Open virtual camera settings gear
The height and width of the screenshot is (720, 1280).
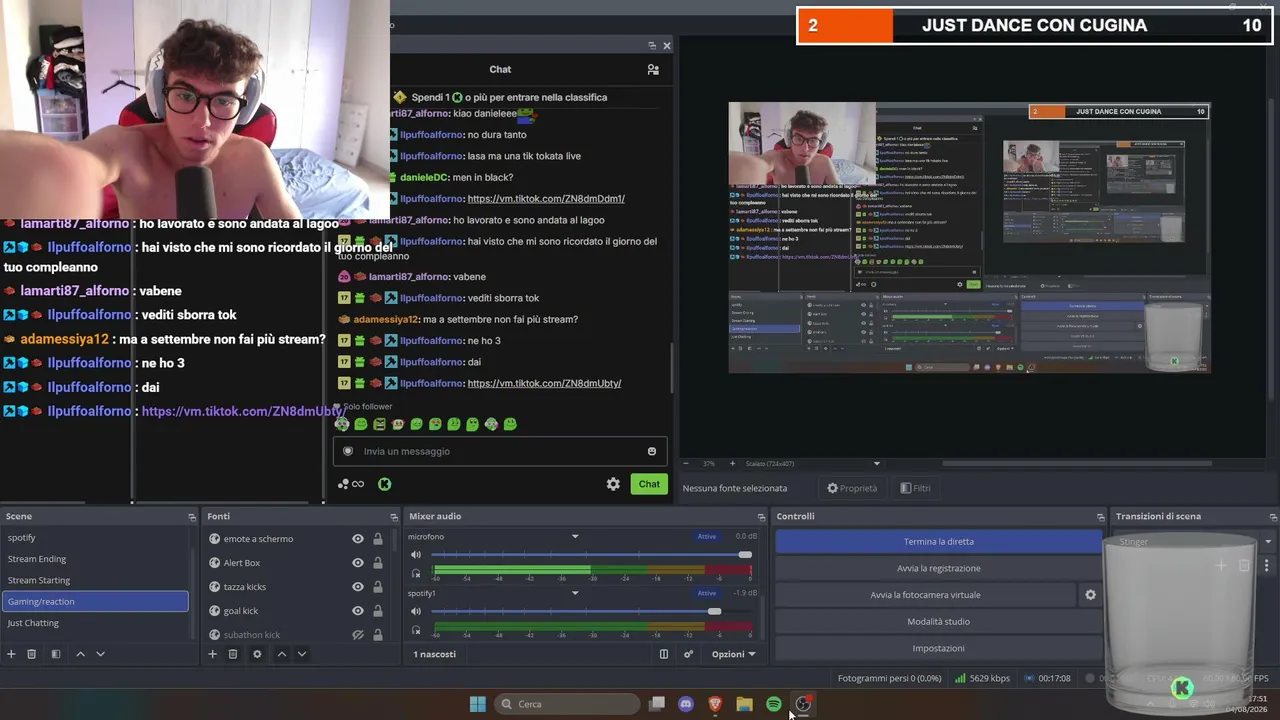[1090, 595]
